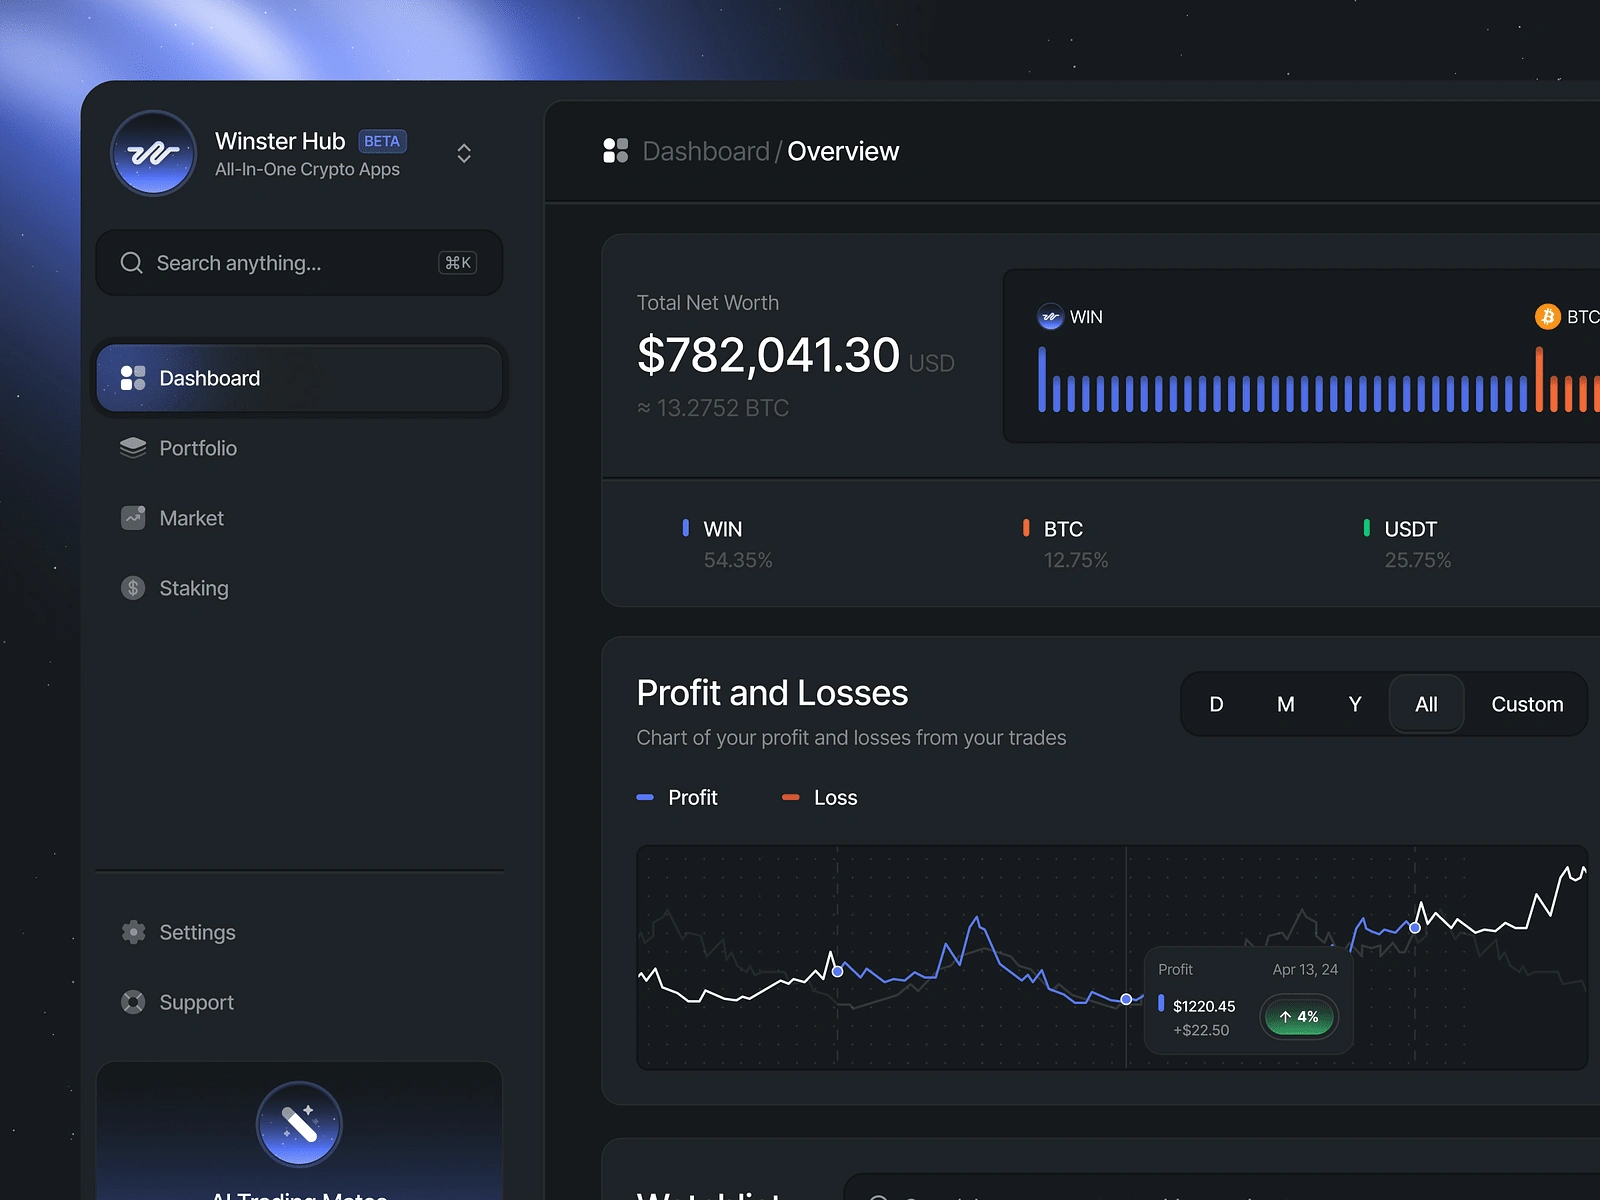Viewport: 1600px width, 1200px height.
Task: Select the All range tab
Action: pos(1427,704)
